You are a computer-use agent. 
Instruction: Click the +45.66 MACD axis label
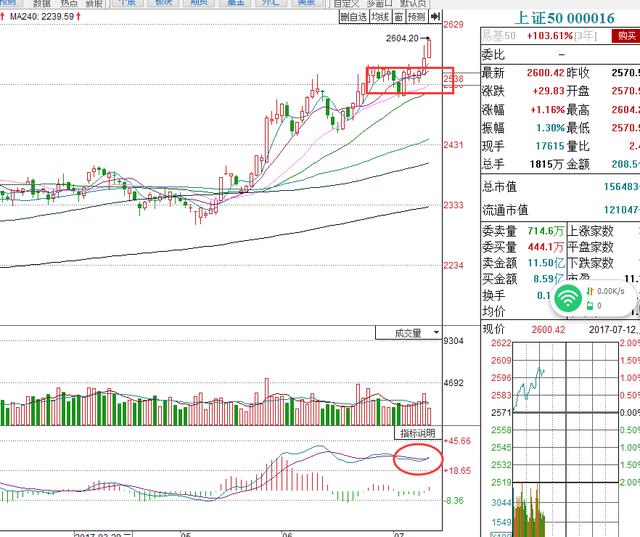456,441
